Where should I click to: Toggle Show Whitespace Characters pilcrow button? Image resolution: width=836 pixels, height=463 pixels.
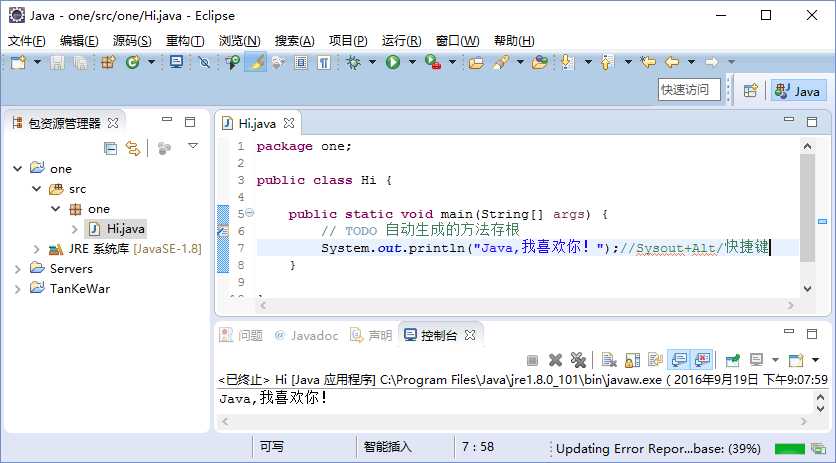coord(324,62)
